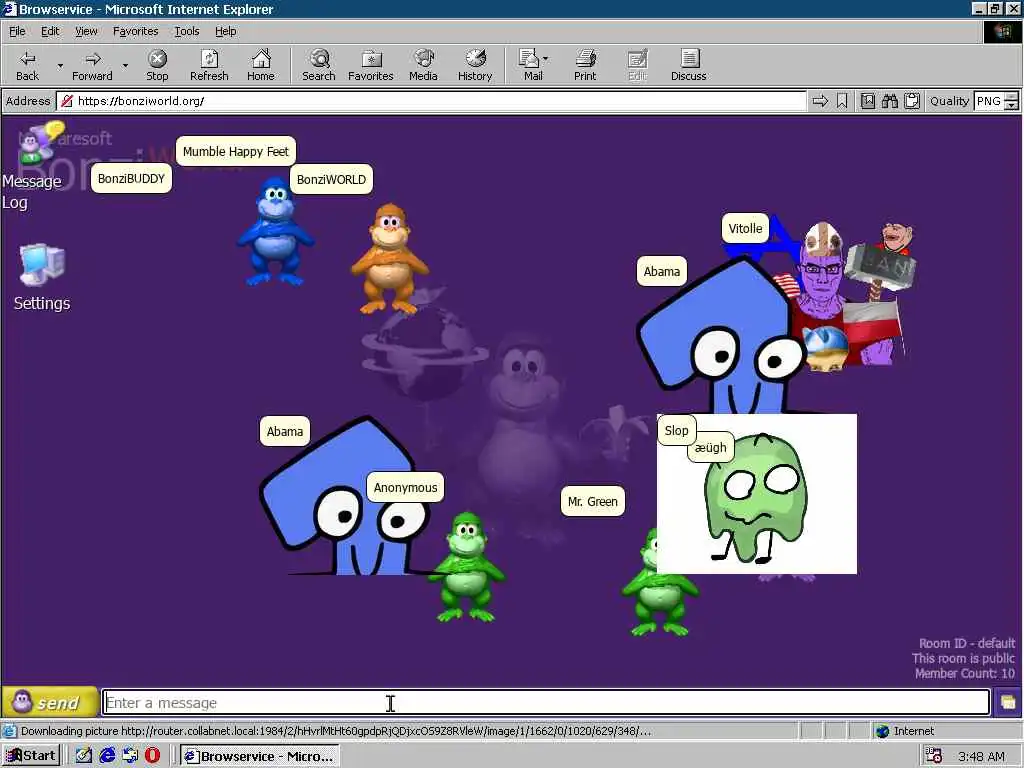
Task: Launch Internet Explorer from Quick Launch
Action: (x=107, y=756)
